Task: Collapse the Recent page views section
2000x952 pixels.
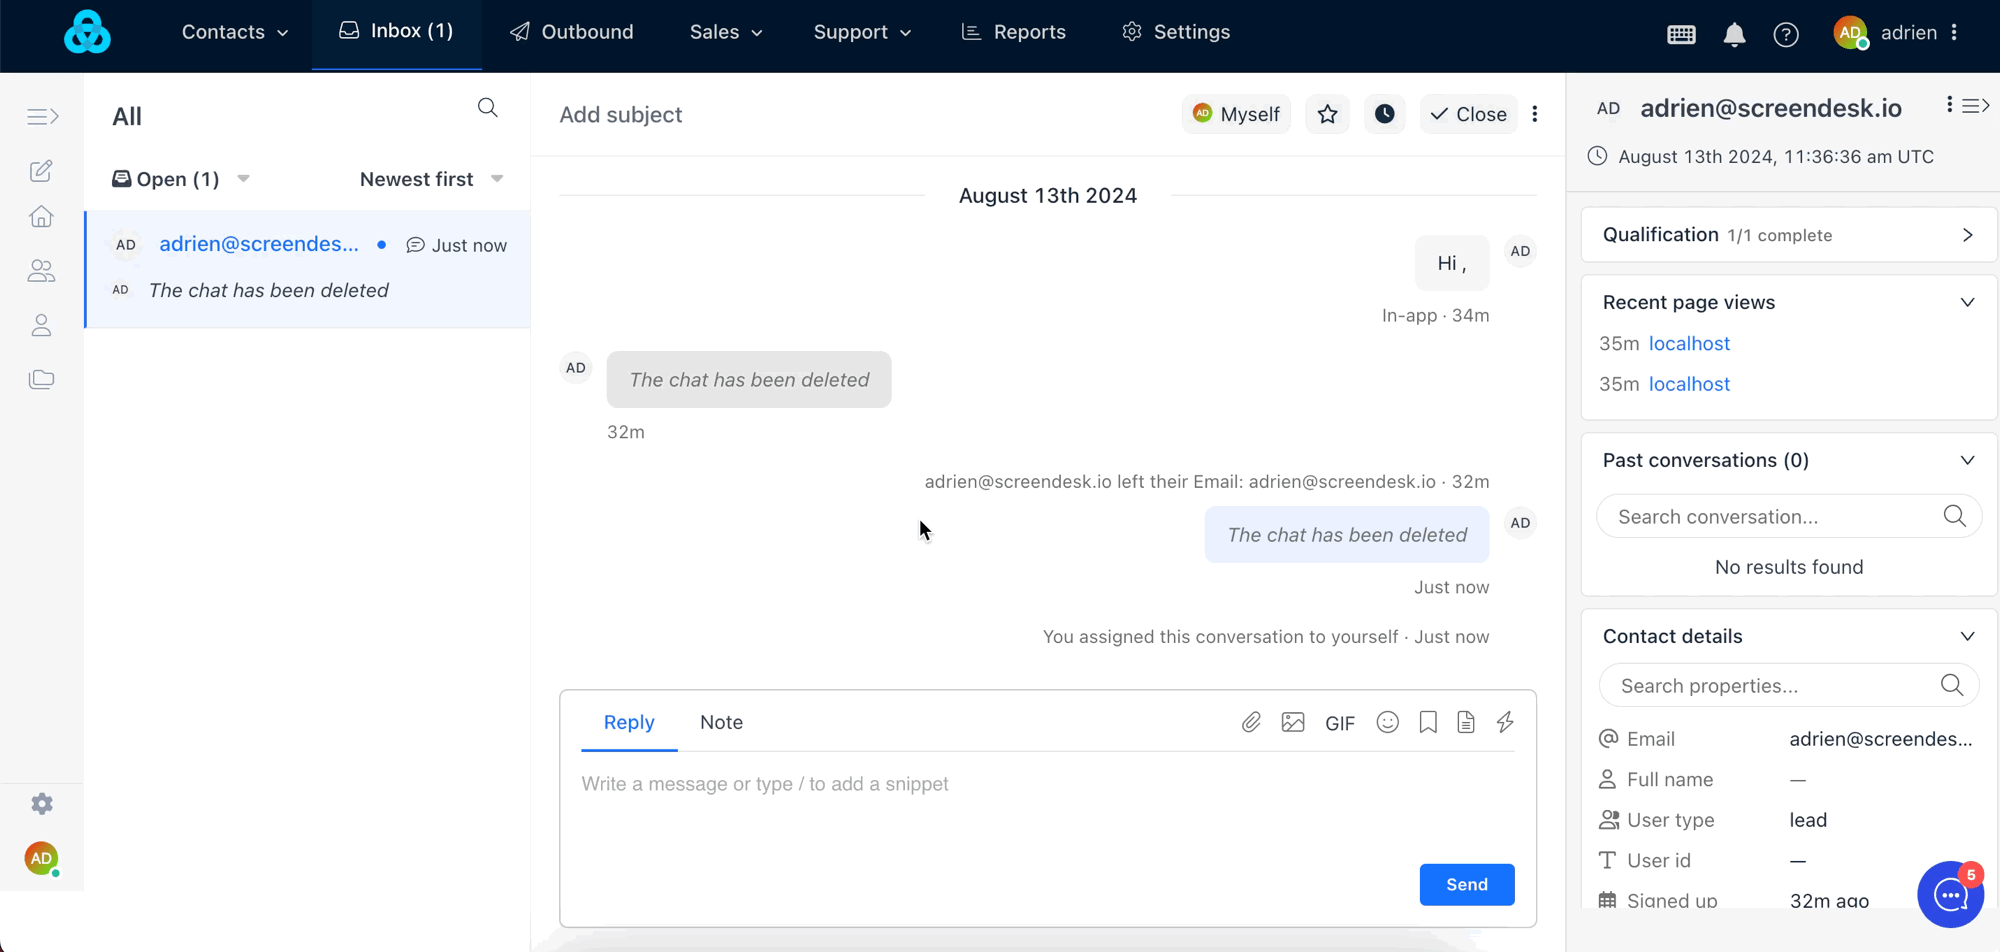Action: click(1967, 302)
